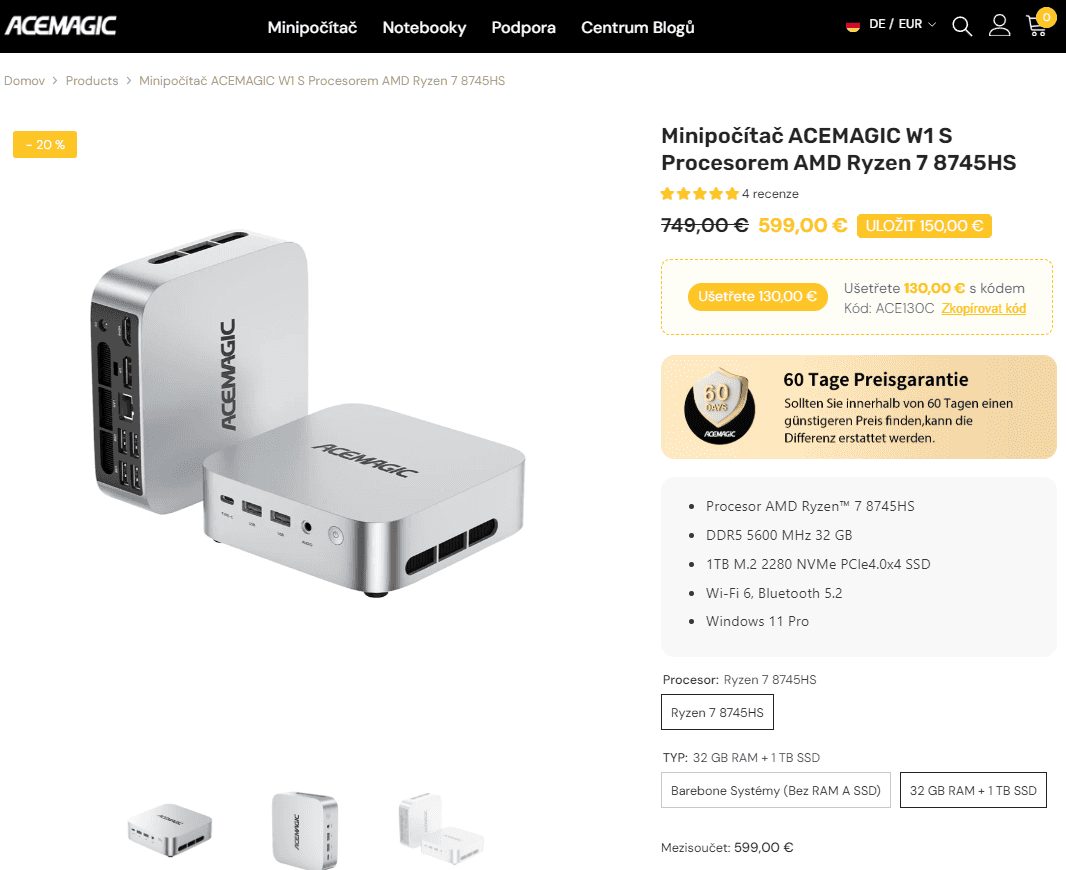Open the shopping cart icon

pyautogui.click(x=1037, y=26)
